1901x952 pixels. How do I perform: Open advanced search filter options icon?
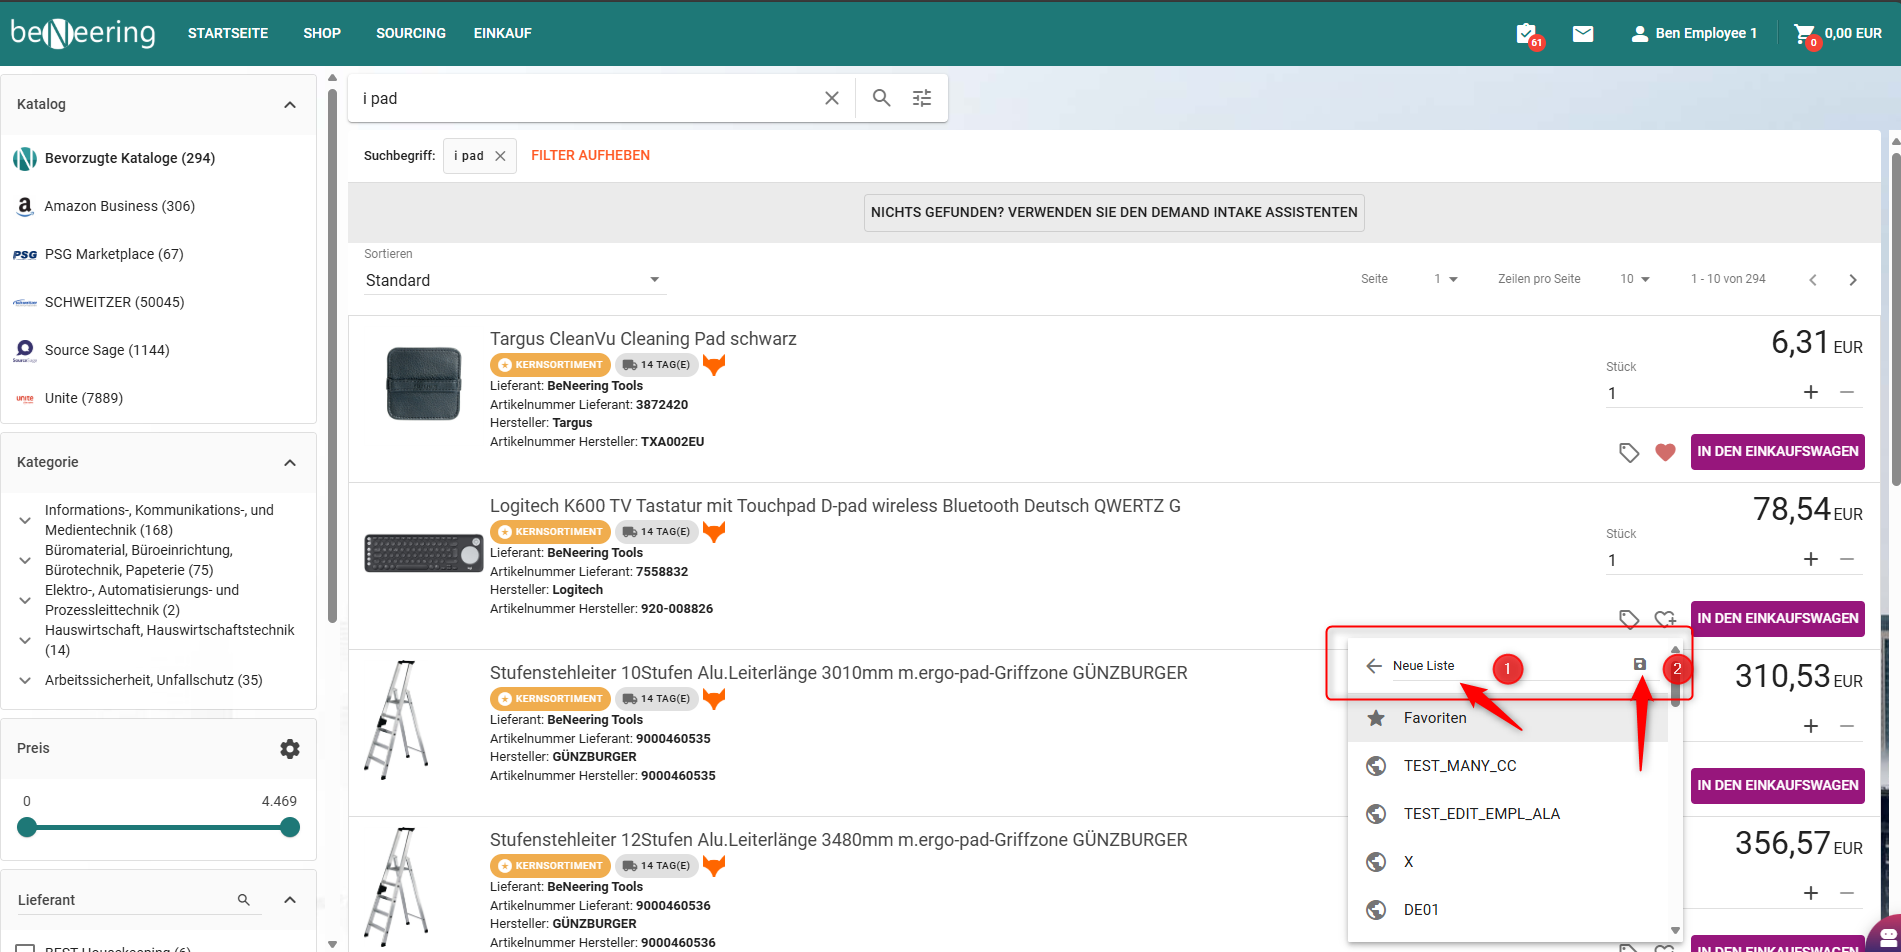tap(922, 98)
